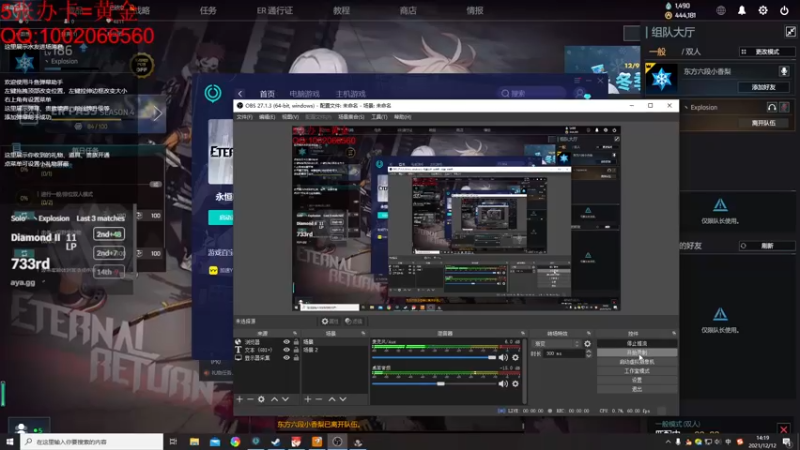The image size is (800, 450).
Task: Pop out the Controls dock via its header icon
Action: coord(674,333)
